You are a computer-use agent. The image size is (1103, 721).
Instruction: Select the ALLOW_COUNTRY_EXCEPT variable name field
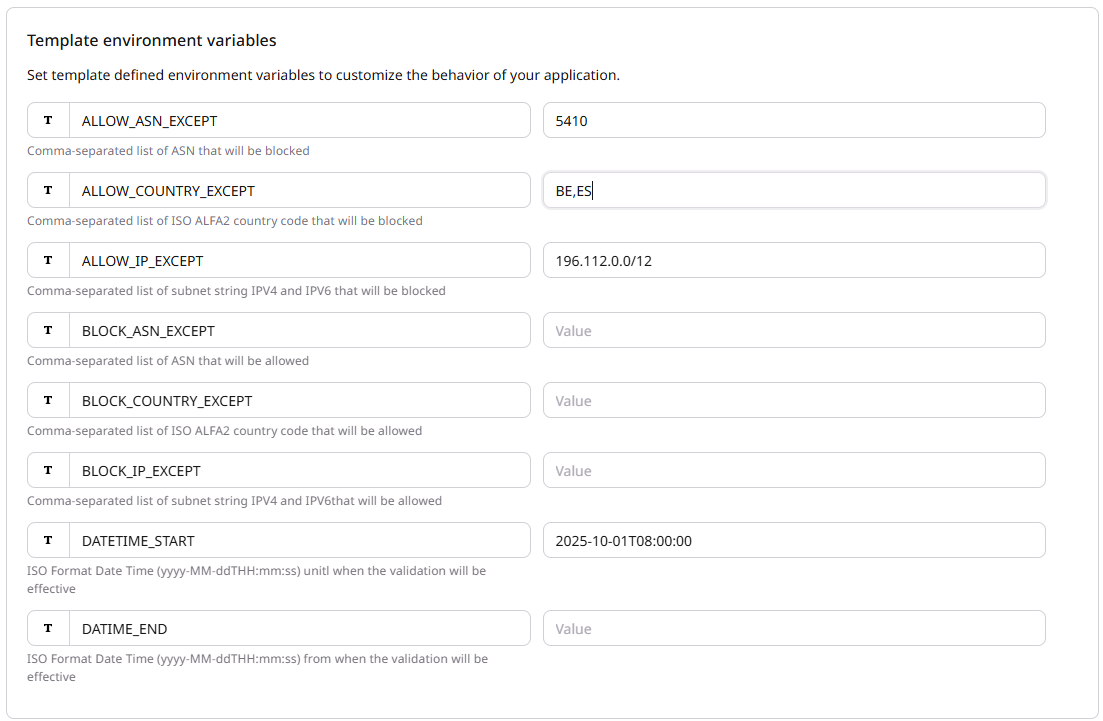299,190
